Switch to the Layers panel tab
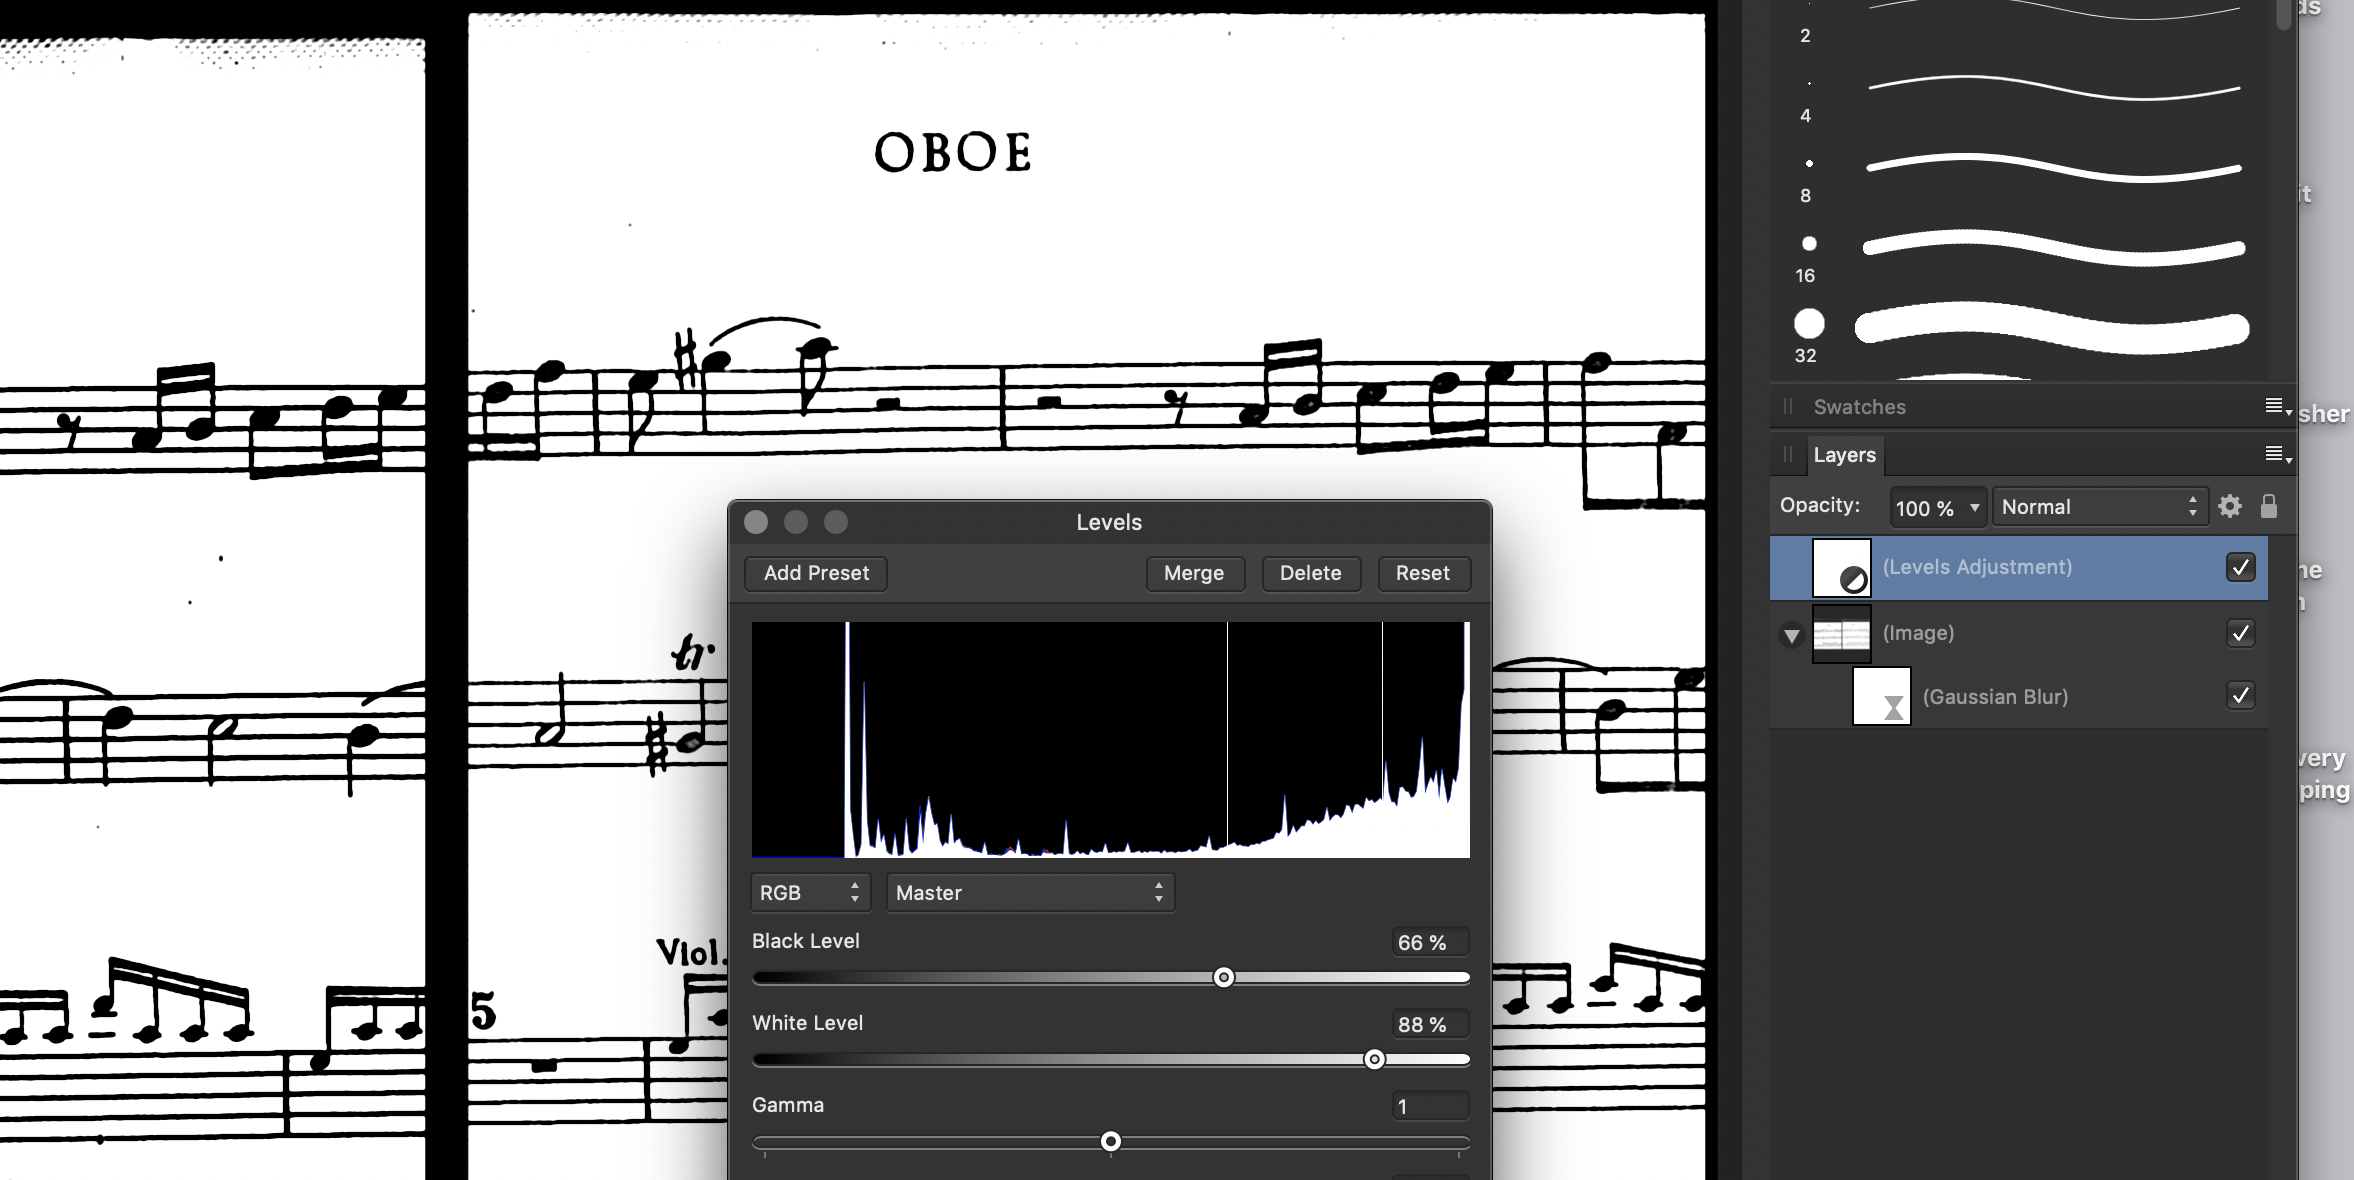 point(1844,455)
